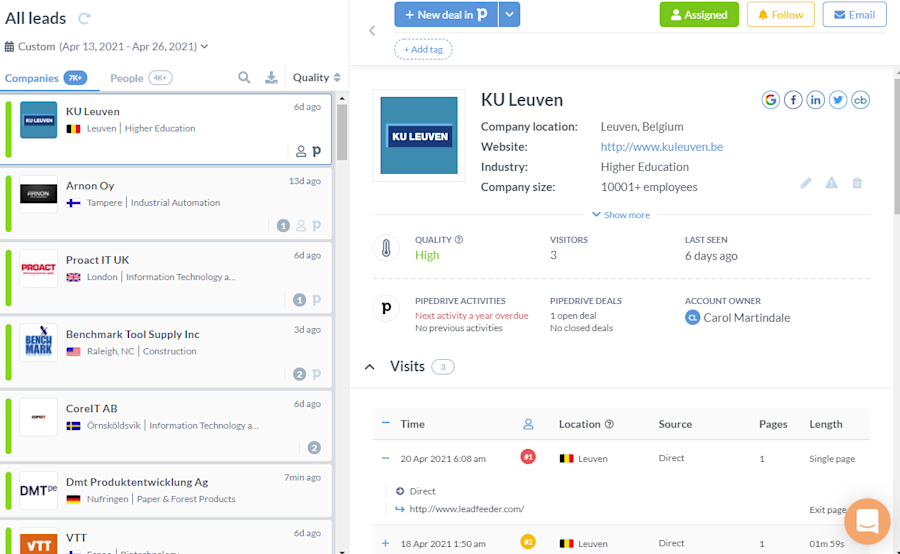Expand the 18 Apr 2021 visit row

(x=385, y=543)
